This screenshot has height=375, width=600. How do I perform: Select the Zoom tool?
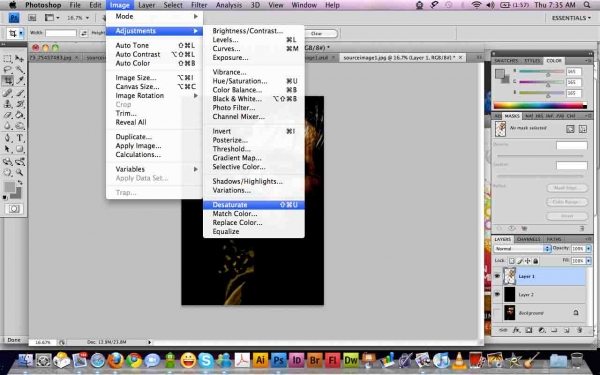tap(20, 173)
